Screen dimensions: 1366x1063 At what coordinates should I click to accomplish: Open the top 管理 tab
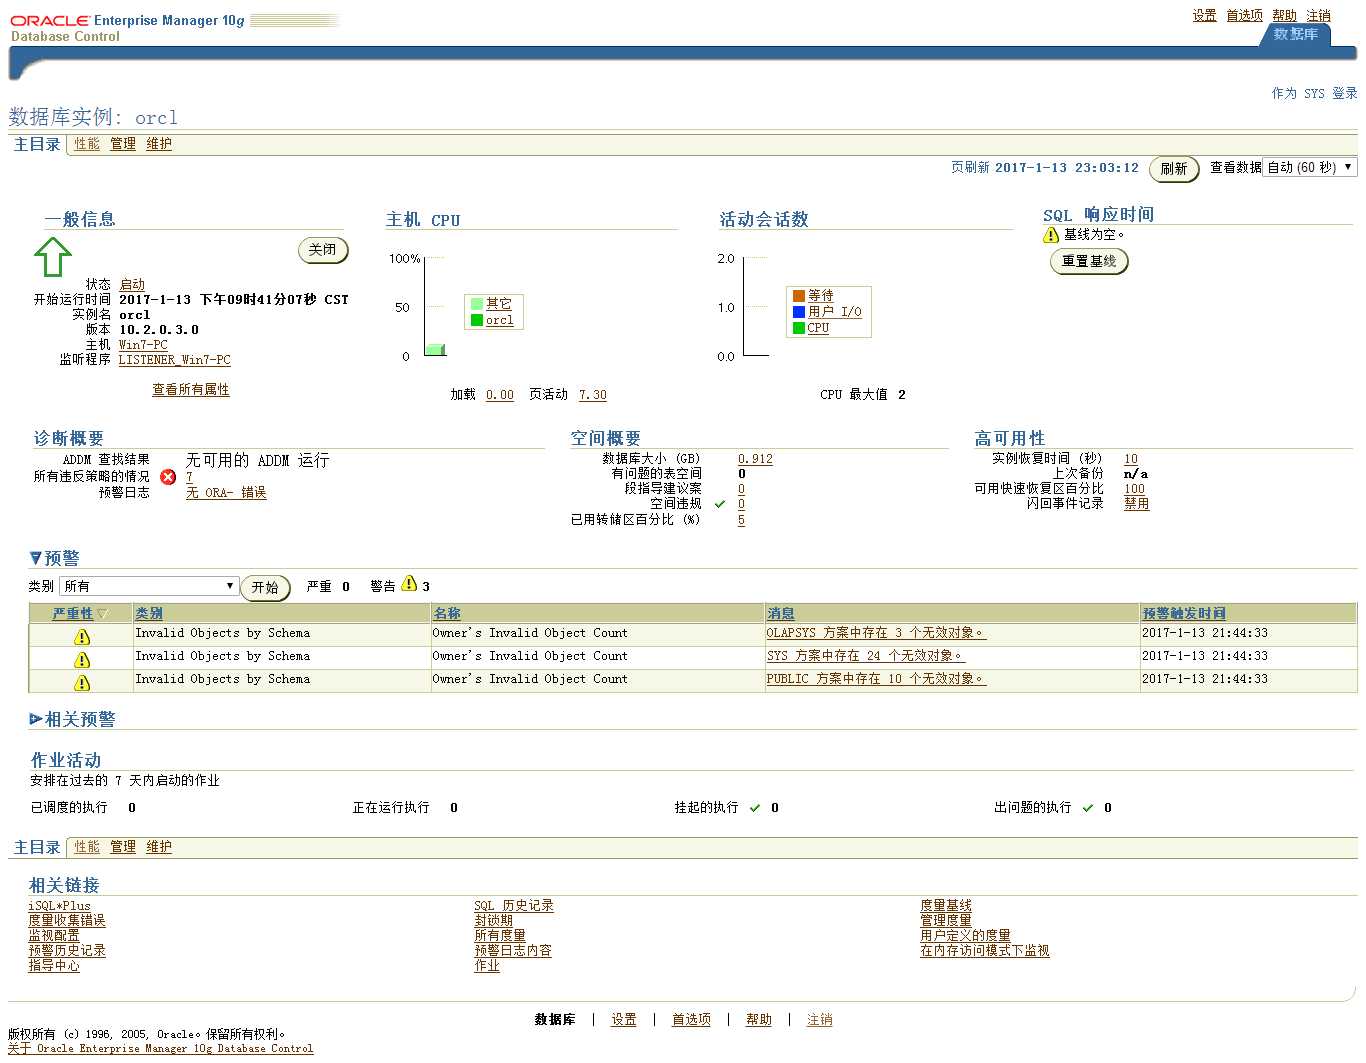[123, 144]
